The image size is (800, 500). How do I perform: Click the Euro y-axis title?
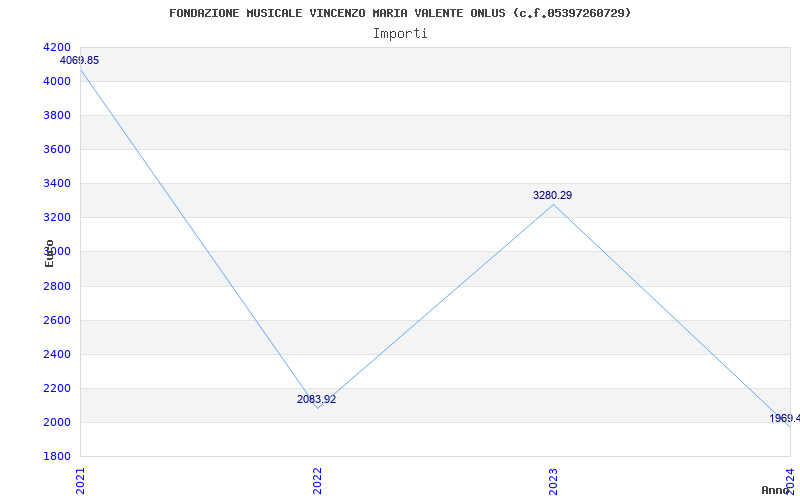(49, 253)
